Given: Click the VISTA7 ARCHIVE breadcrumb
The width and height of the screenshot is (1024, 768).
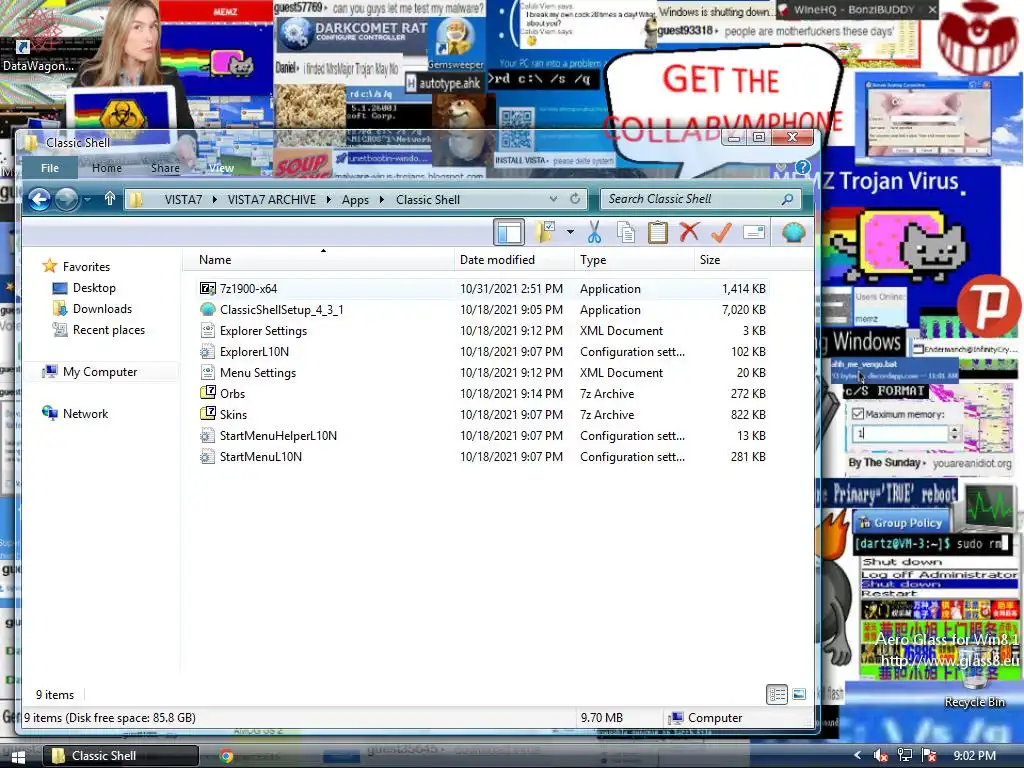Looking at the screenshot, I should 272,199.
